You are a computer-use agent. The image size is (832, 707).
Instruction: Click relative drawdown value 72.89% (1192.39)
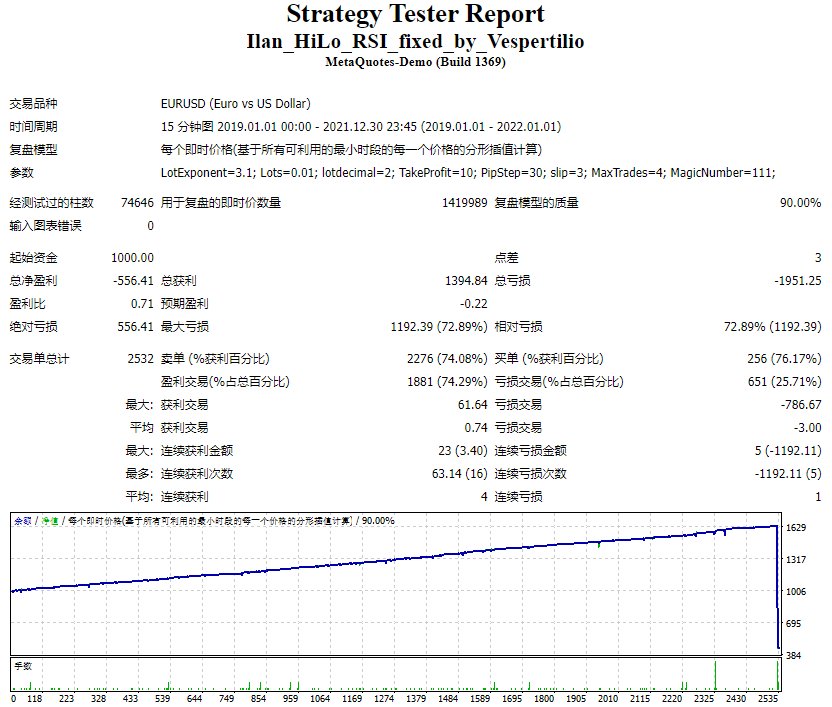tap(773, 327)
